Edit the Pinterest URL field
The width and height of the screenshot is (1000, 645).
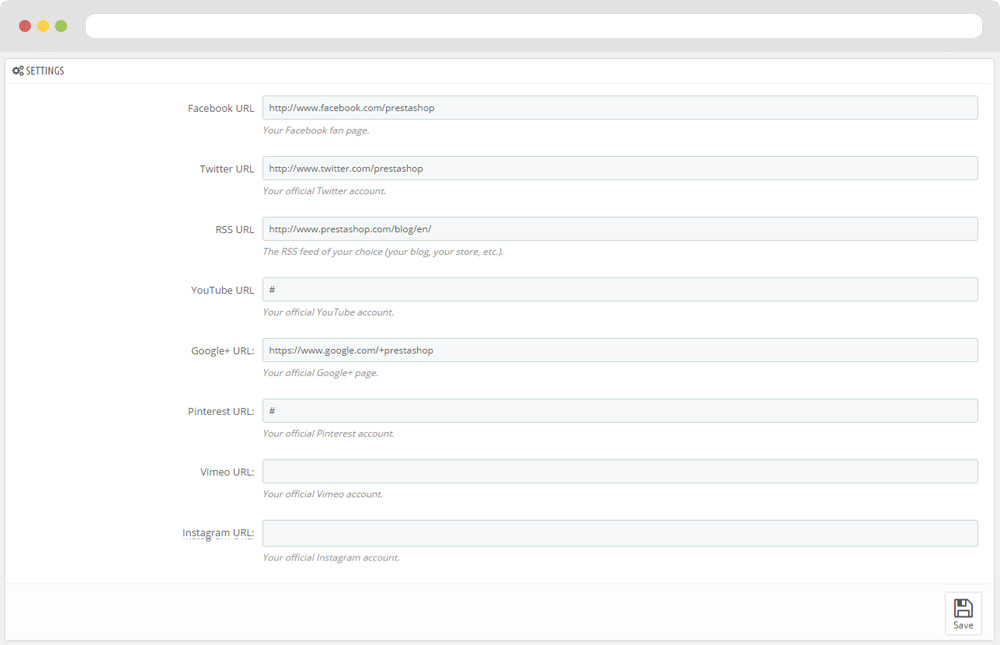pyautogui.click(x=620, y=411)
